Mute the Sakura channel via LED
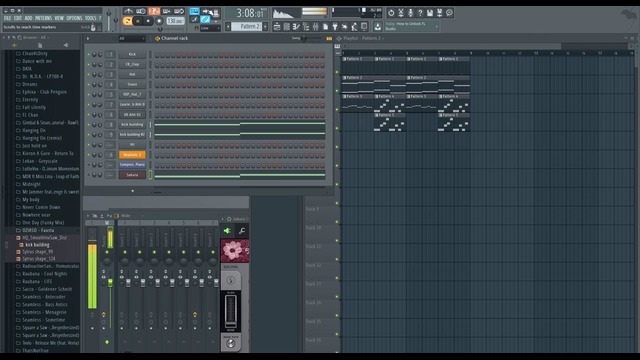 point(89,175)
